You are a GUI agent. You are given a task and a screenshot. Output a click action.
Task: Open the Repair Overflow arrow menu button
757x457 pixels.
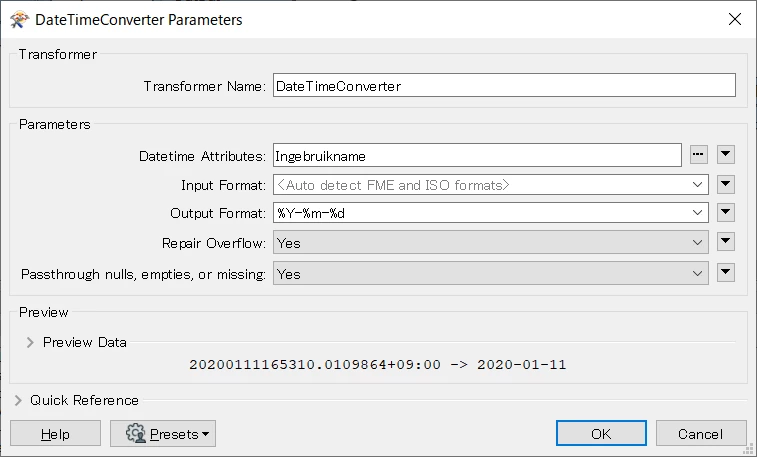tap(726, 242)
